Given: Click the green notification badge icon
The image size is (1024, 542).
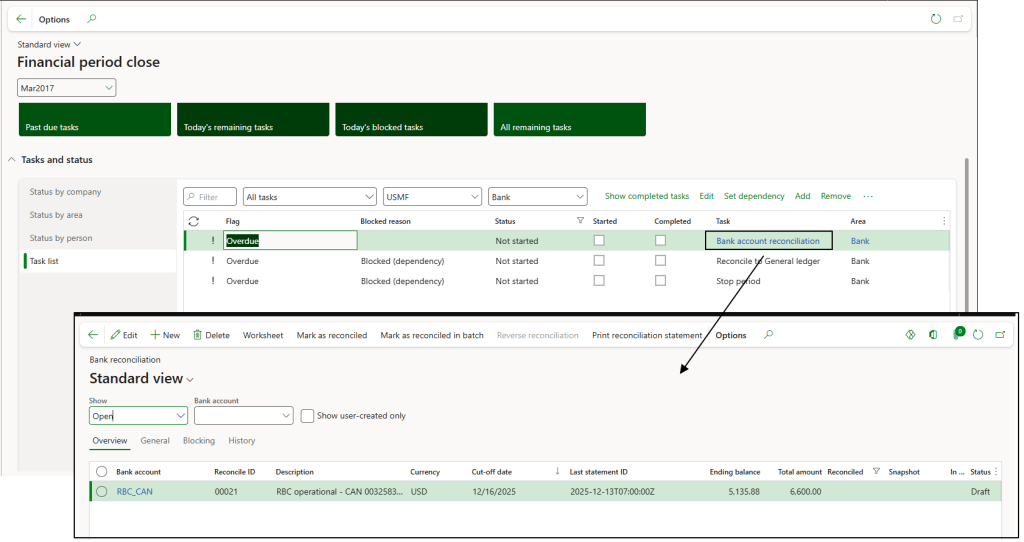Looking at the screenshot, I should coord(957,334).
